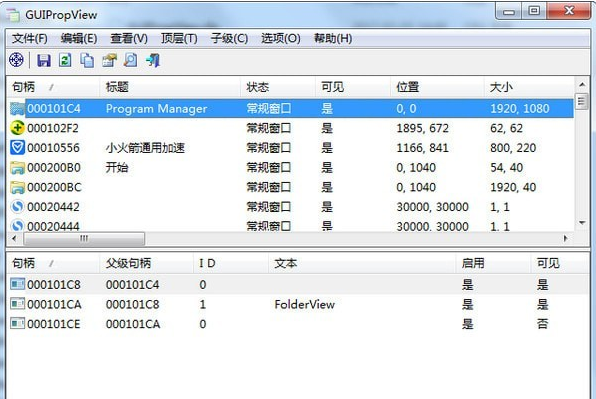Image resolution: width=596 pixels, height=399 pixels.
Task: Click the horizontal scrollbar right arrow
Action: pyautogui.click(x=566, y=239)
